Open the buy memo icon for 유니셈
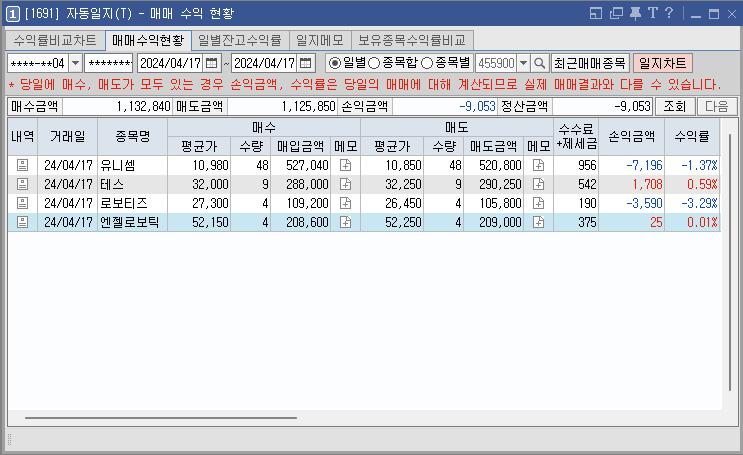This screenshot has width=743, height=455. click(345, 165)
